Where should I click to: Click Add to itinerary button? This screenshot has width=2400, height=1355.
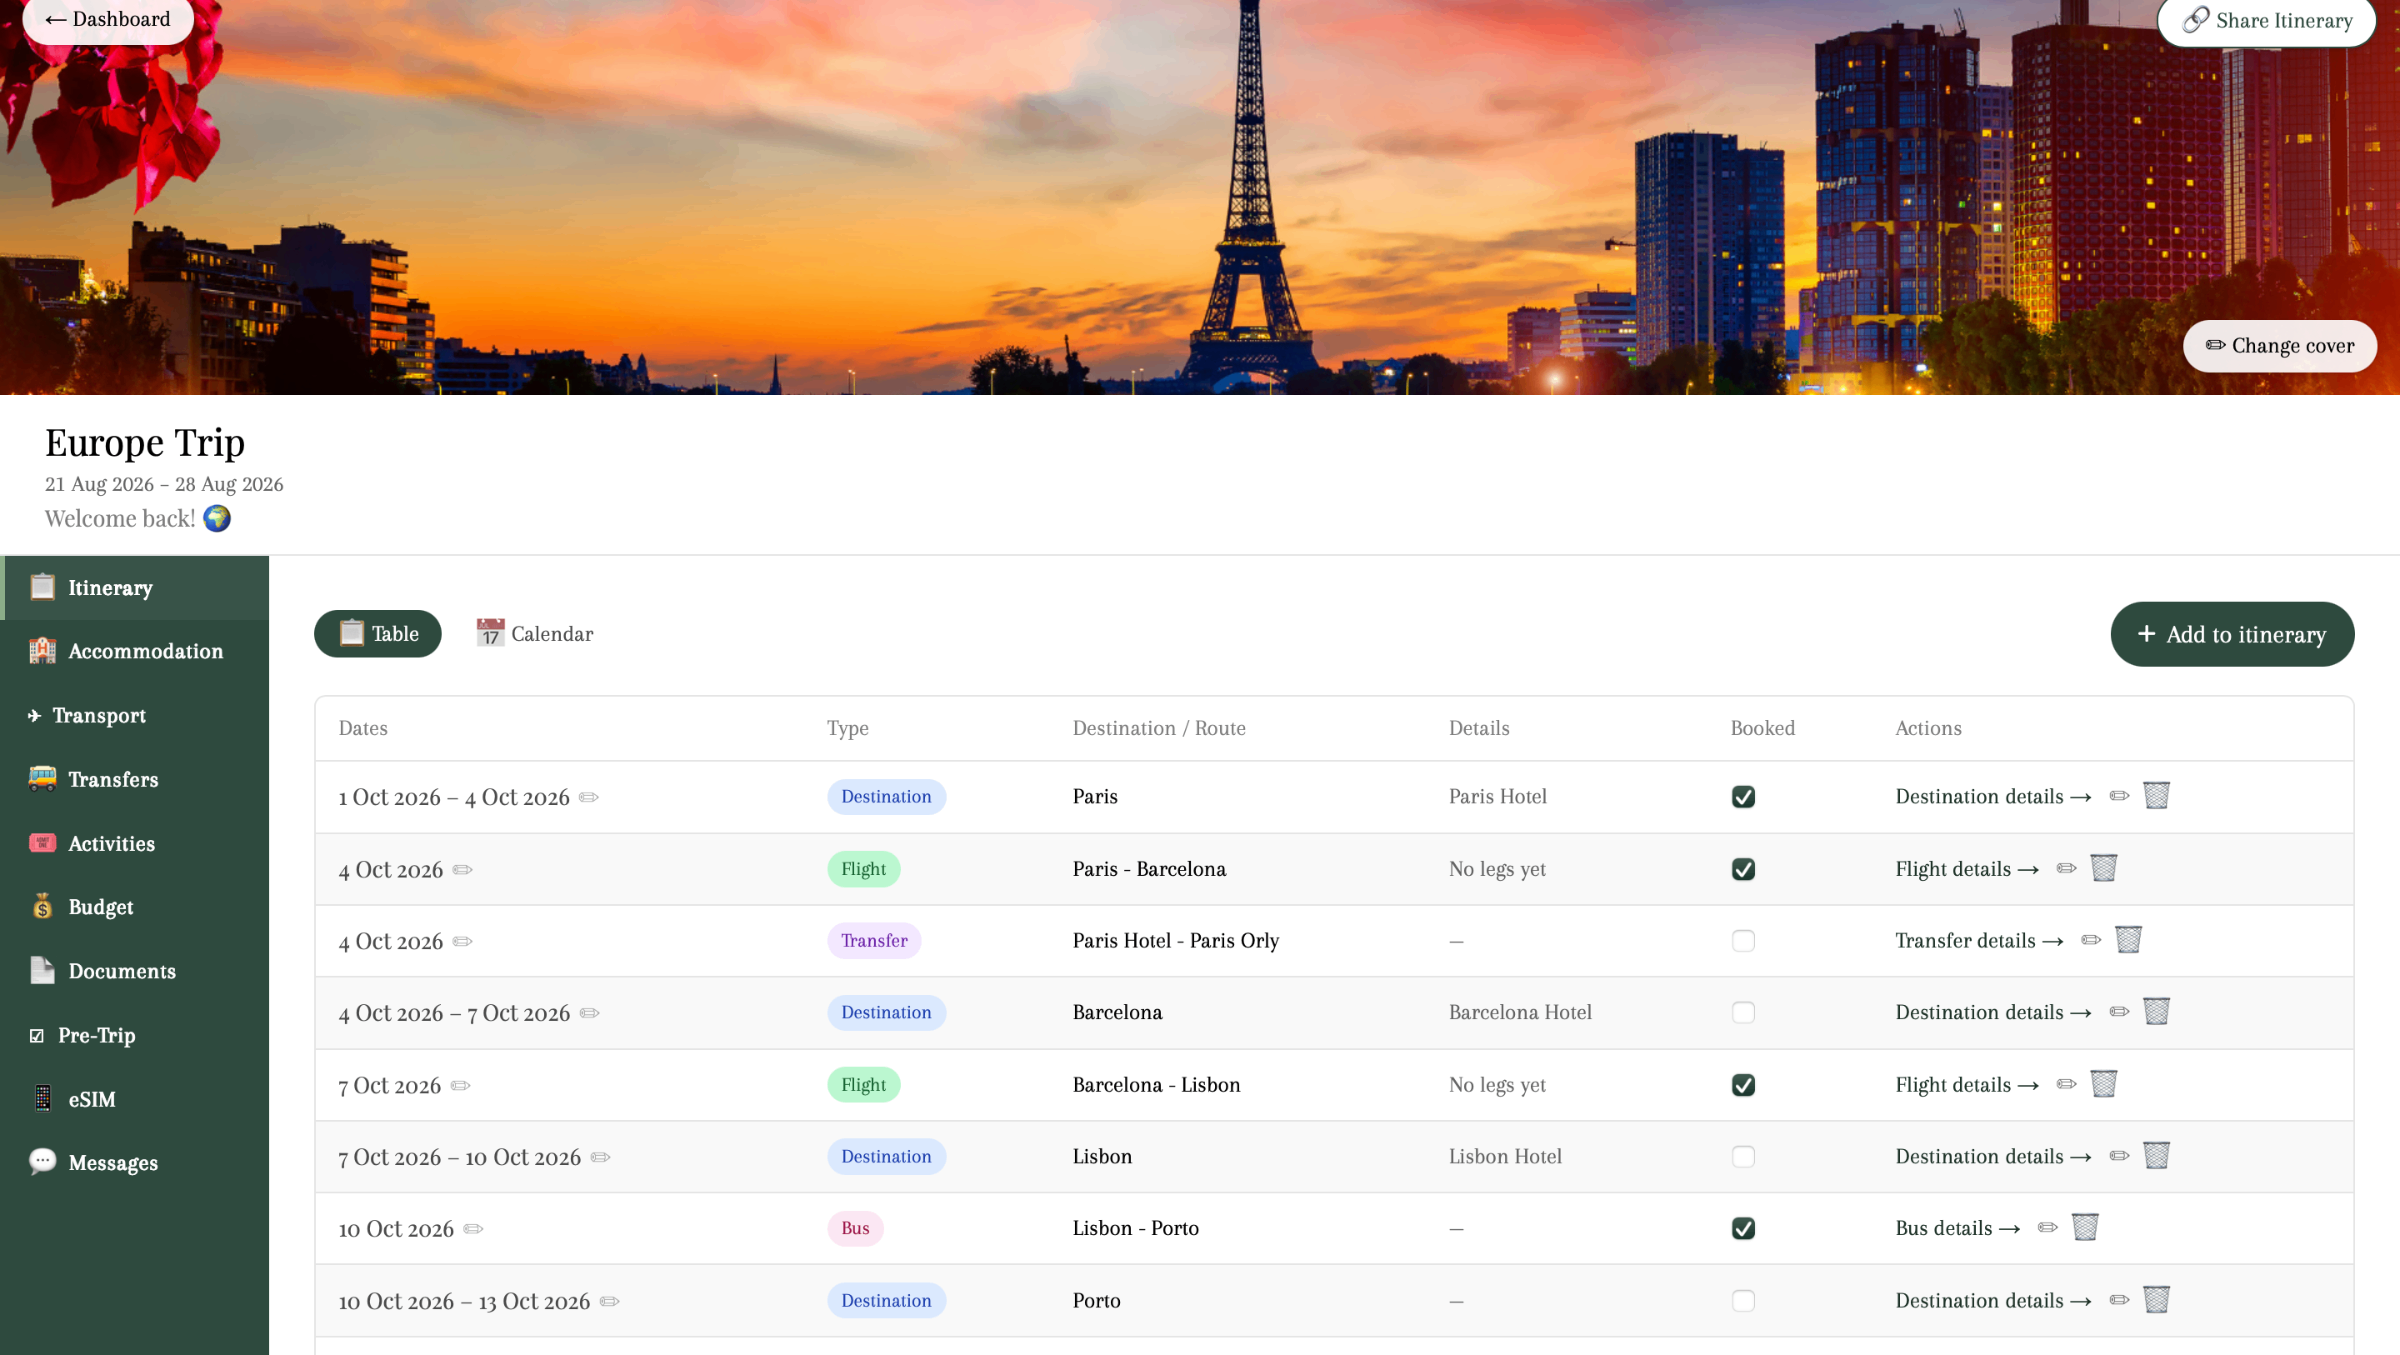[2232, 634]
